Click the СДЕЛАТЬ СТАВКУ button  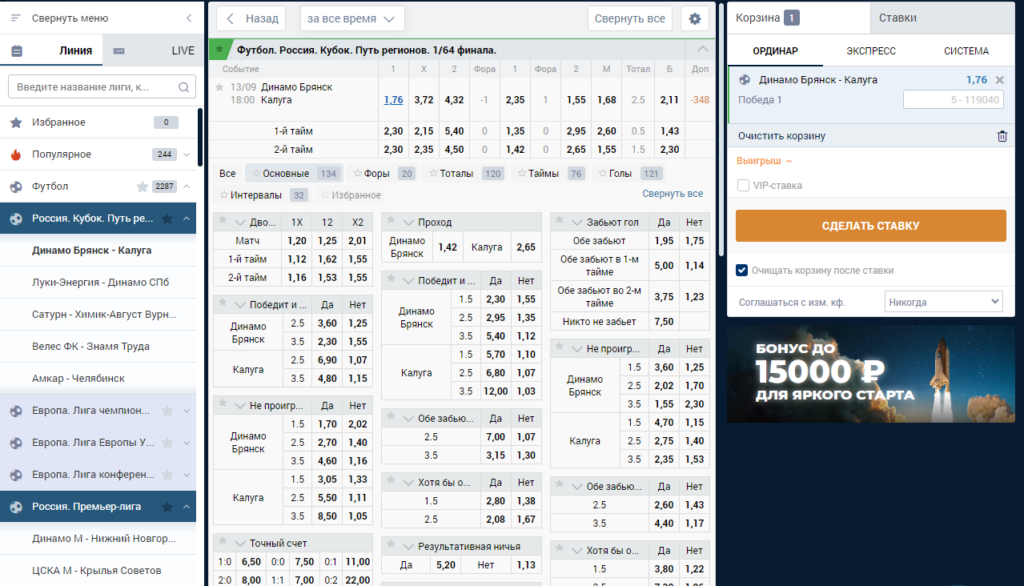pos(871,225)
